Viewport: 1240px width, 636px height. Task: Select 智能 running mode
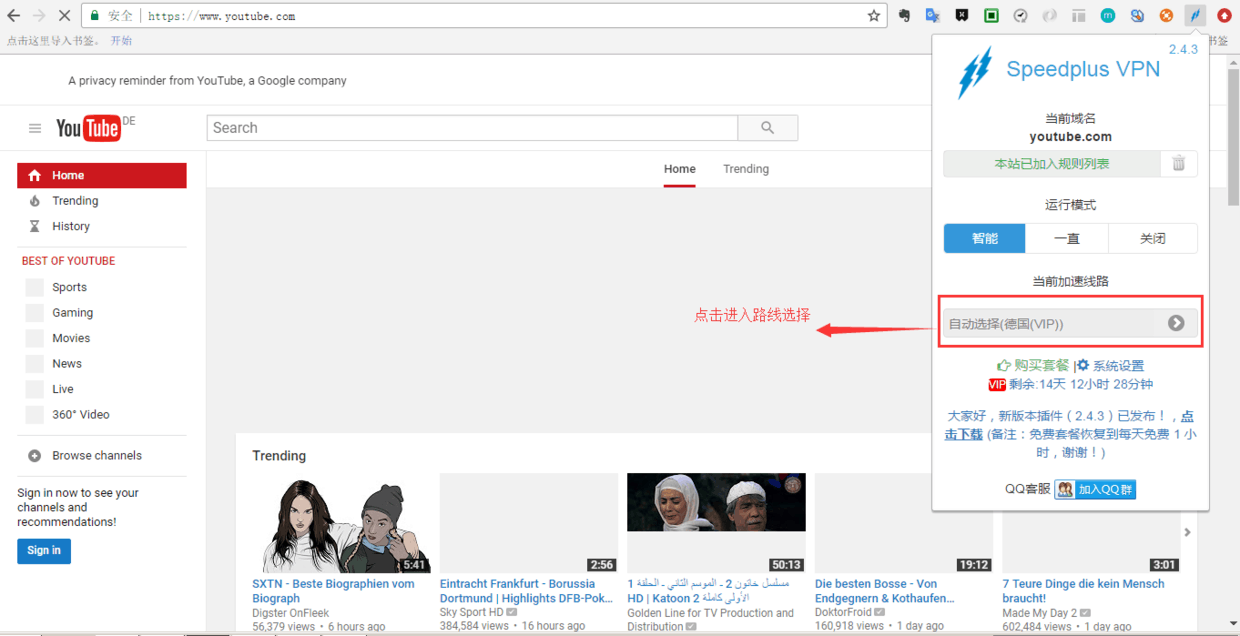click(984, 239)
